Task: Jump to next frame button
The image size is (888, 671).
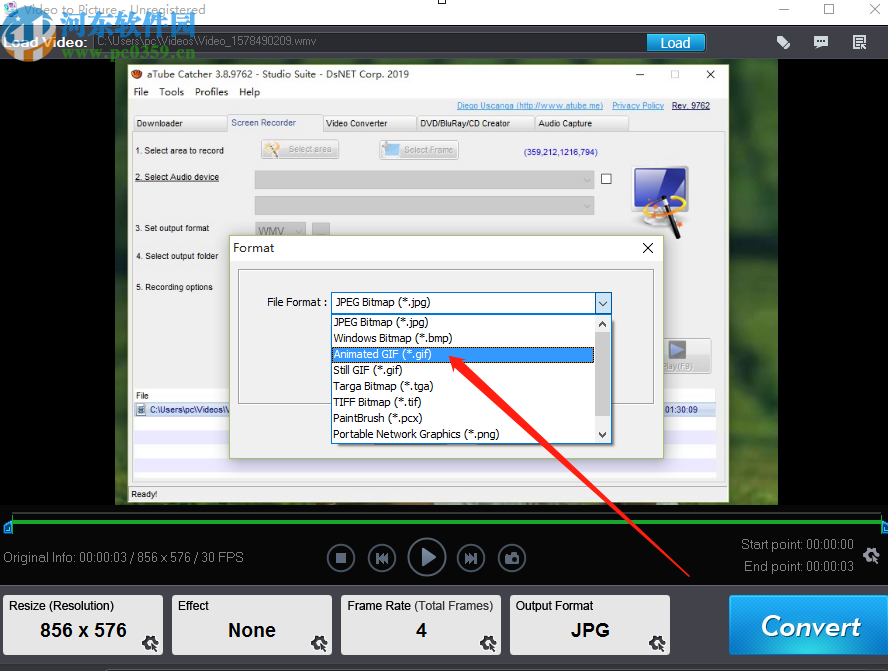Action: 471,558
